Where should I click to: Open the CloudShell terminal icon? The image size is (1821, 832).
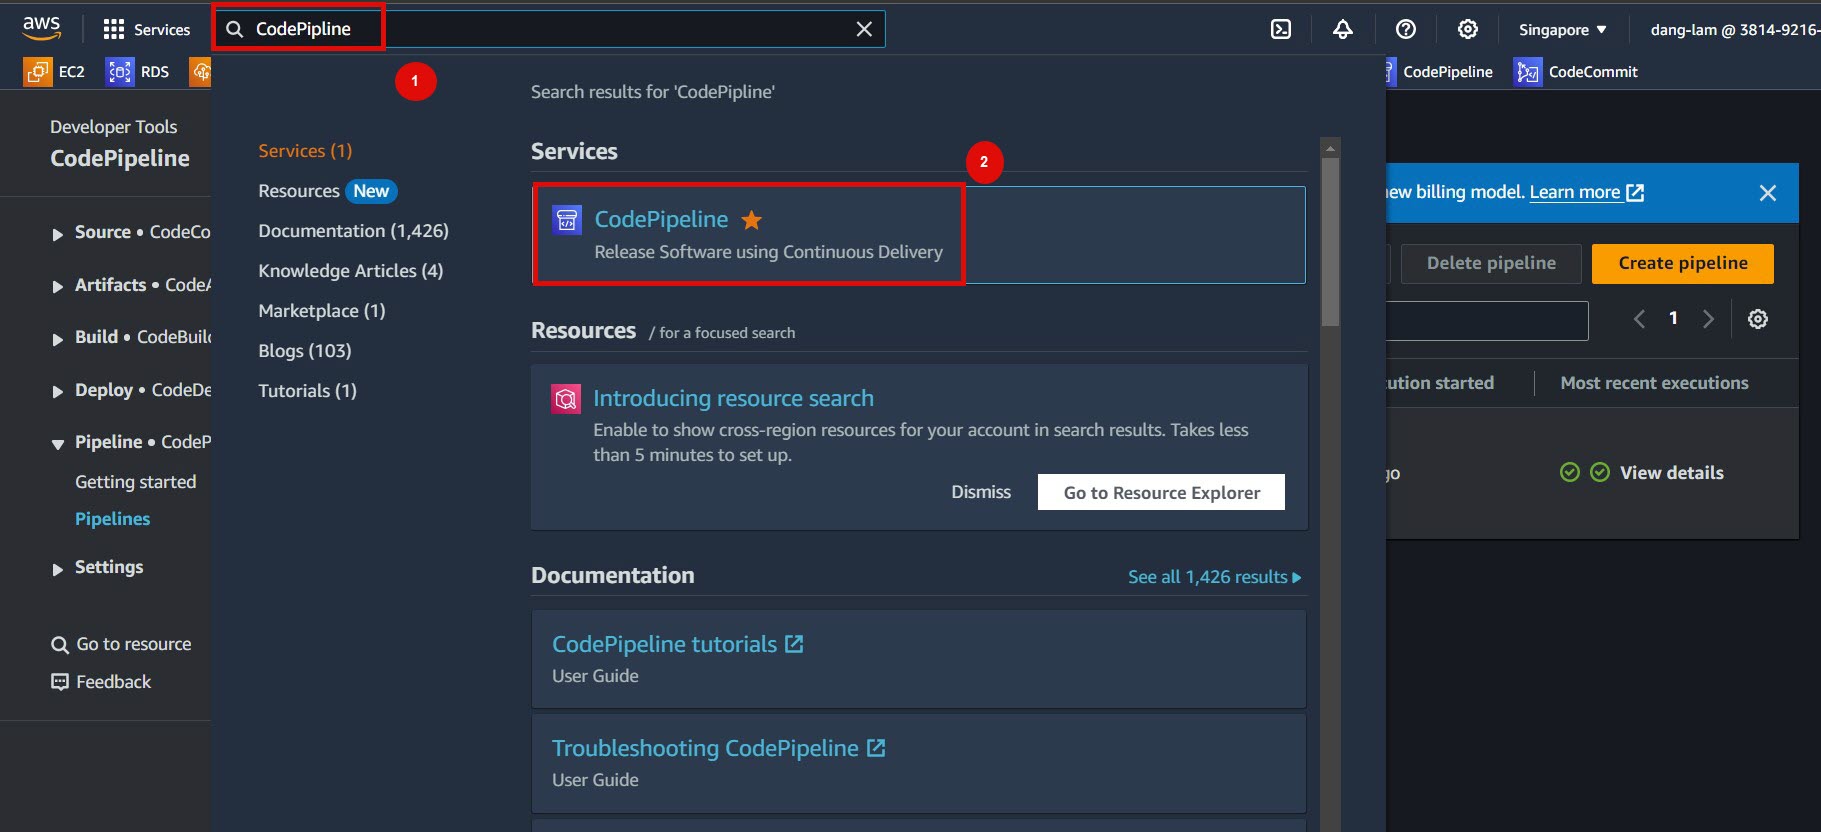coord(1281,29)
